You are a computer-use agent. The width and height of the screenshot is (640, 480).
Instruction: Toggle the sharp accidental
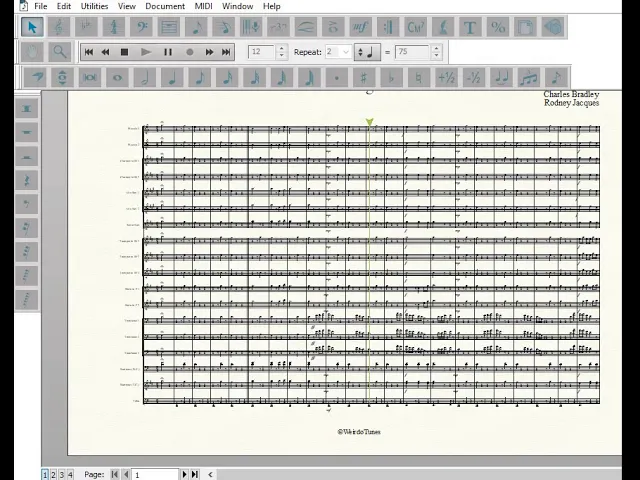364,77
